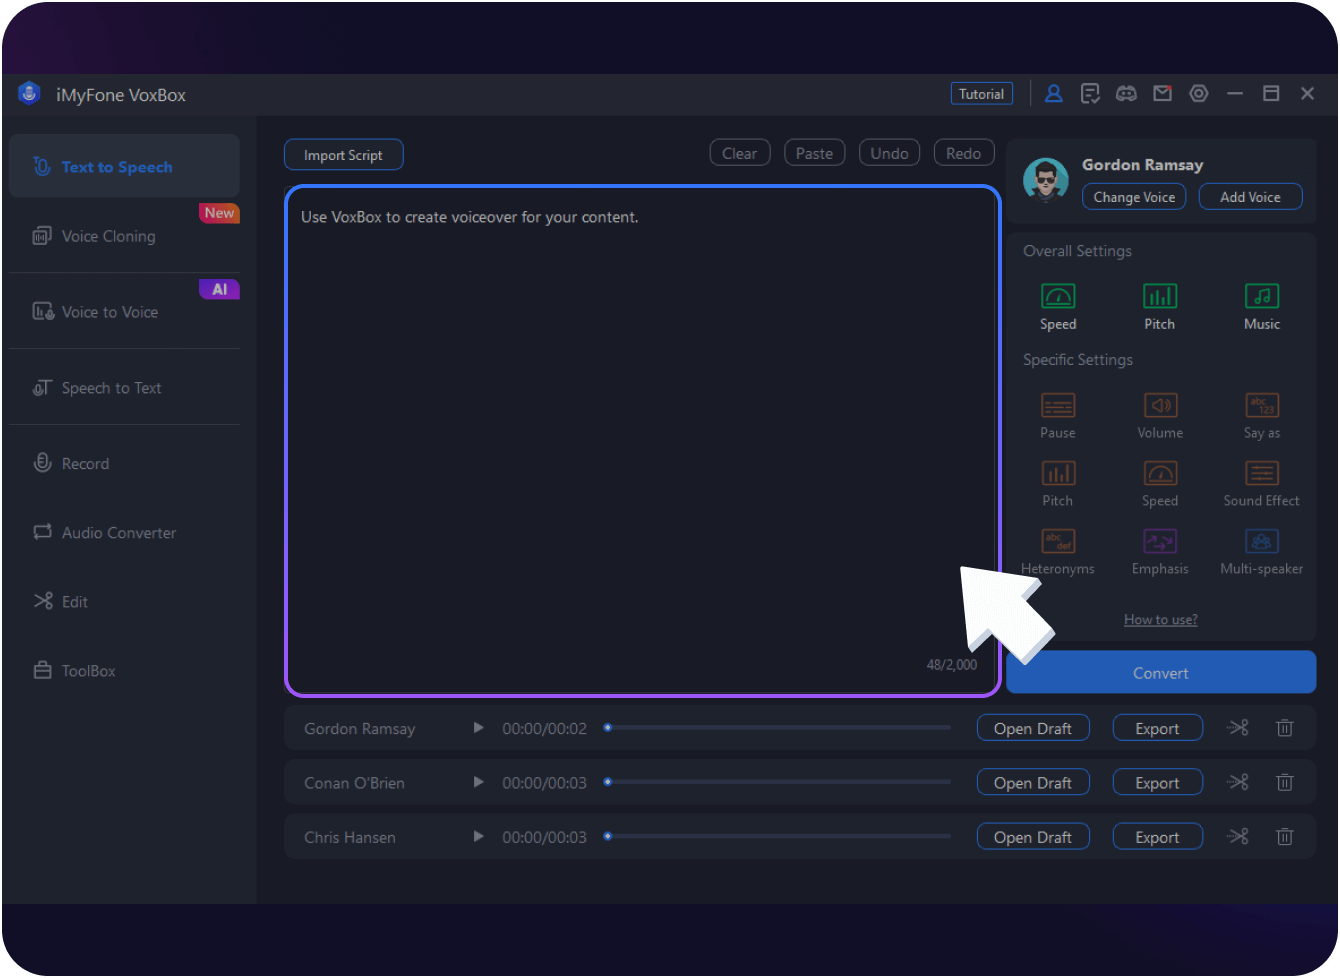Click the Redo button
Viewport: 1340px width, 978px height.
pyautogui.click(x=964, y=153)
